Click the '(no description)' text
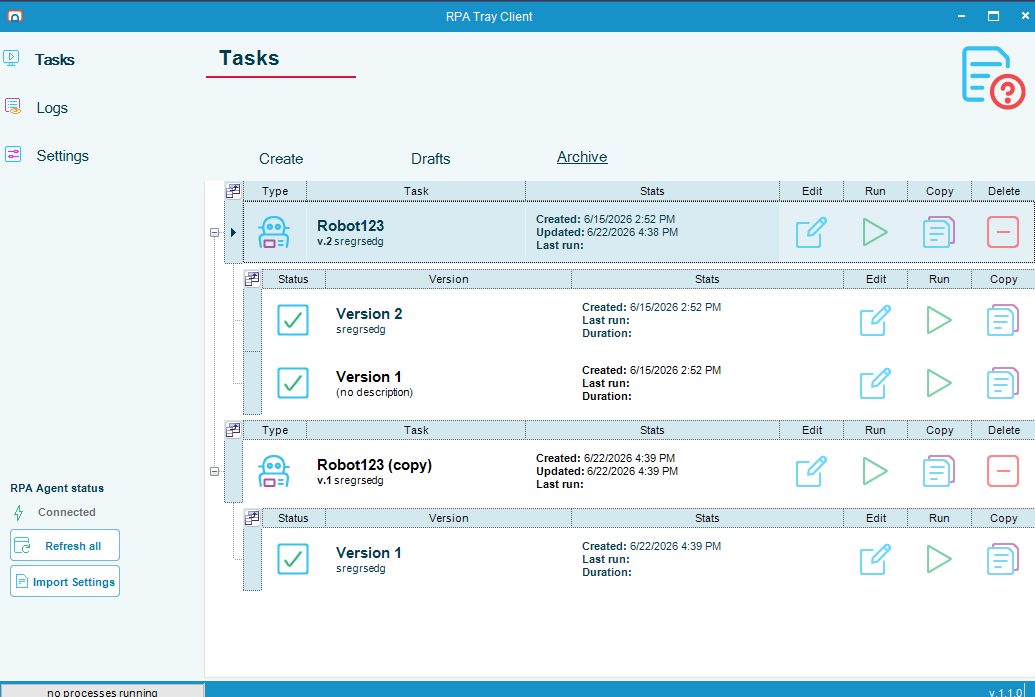 pos(374,393)
